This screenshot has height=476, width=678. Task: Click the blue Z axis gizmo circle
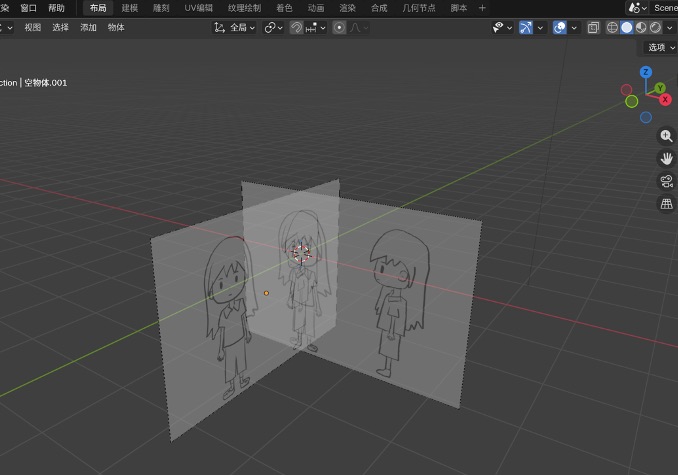646,72
